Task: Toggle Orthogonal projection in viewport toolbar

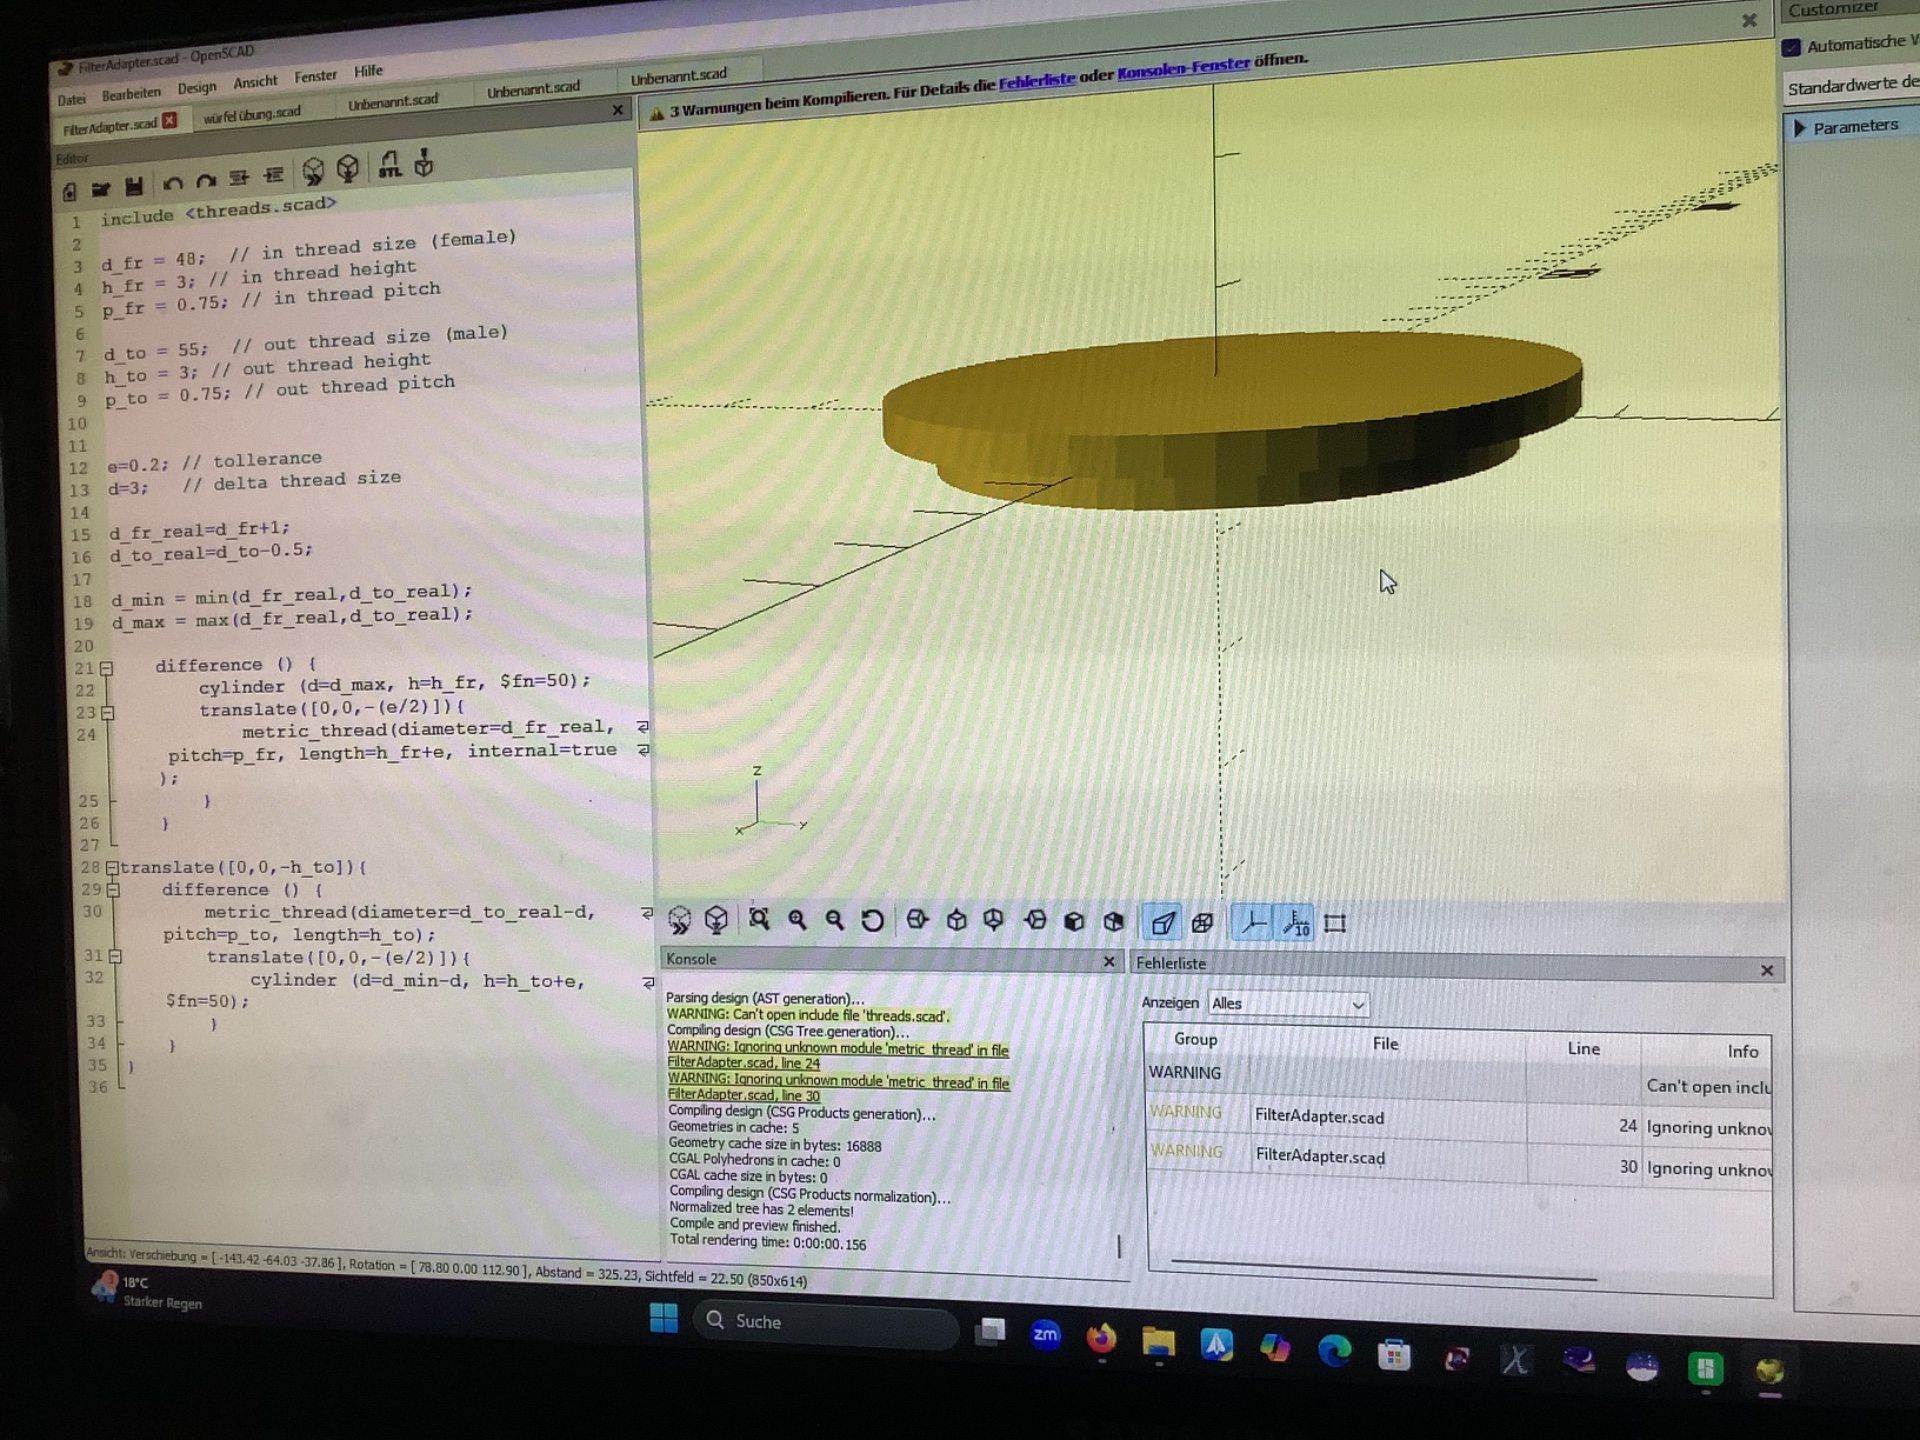Action: tap(1202, 923)
